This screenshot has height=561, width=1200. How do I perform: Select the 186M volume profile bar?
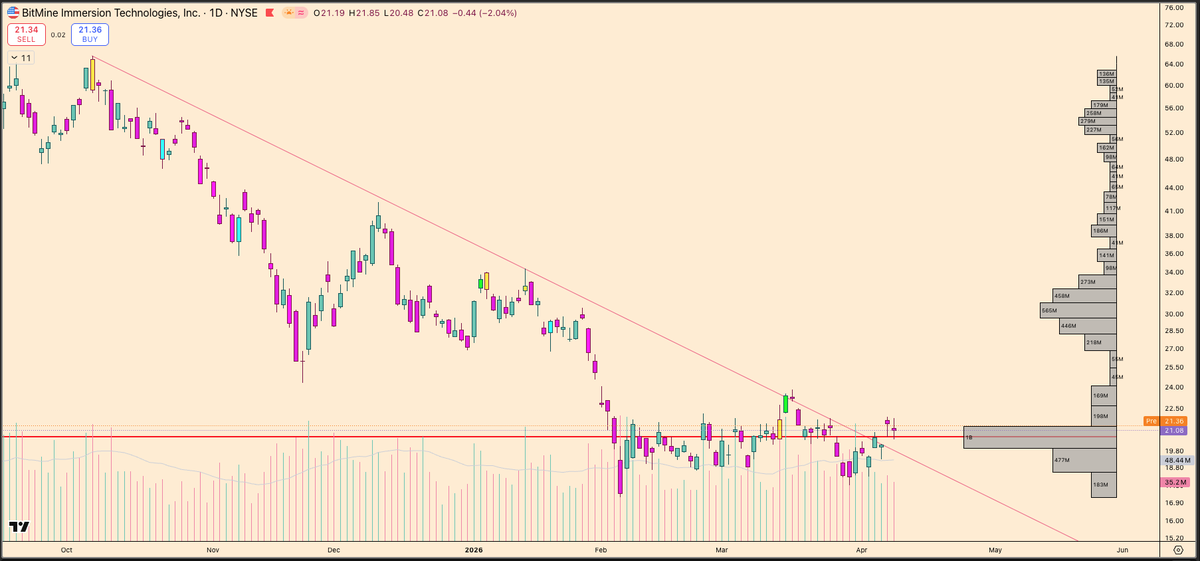click(1104, 231)
